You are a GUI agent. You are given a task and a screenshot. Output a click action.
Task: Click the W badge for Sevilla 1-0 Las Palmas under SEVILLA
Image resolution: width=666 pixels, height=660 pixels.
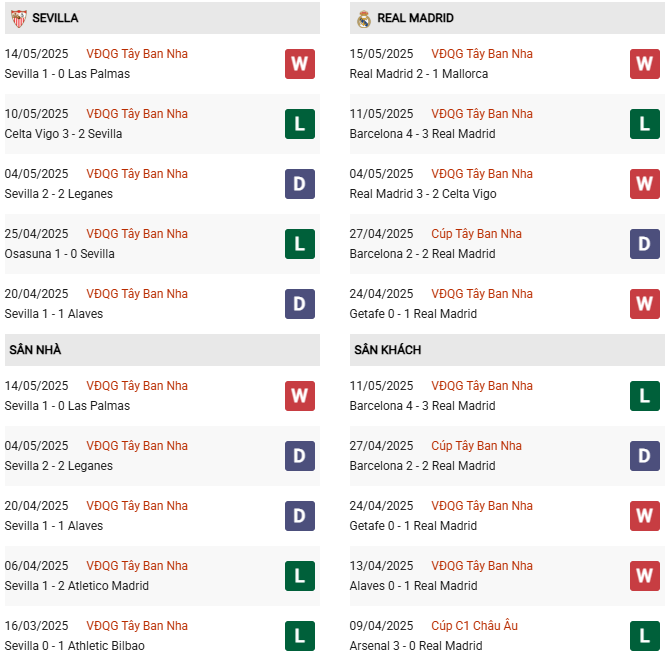300,64
